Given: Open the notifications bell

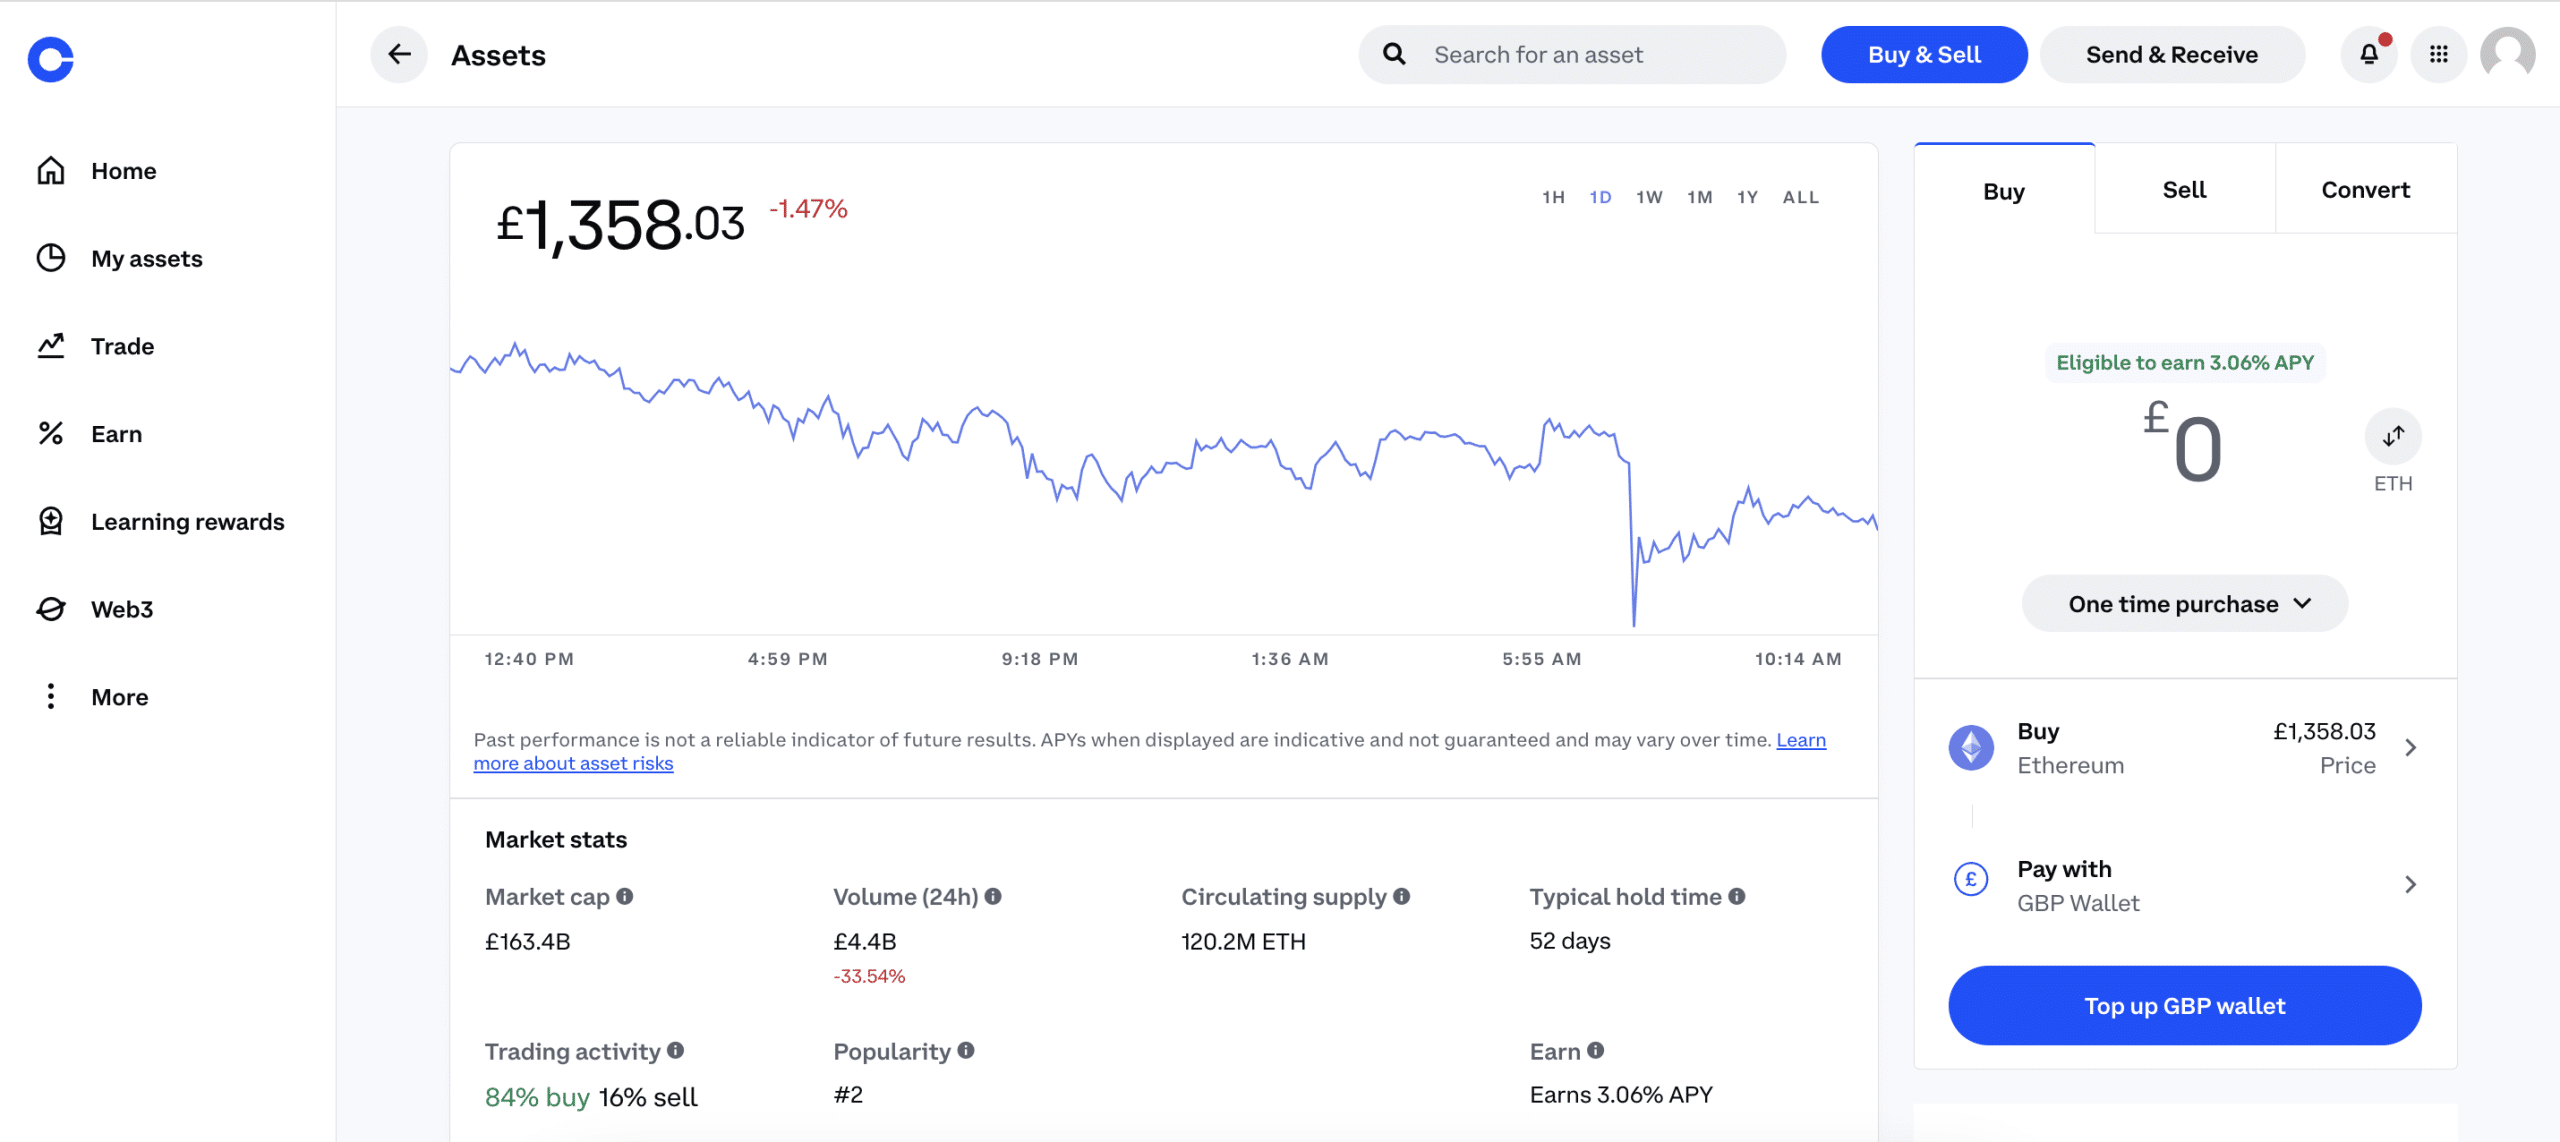Looking at the screenshot, I should coord(2369,55).
